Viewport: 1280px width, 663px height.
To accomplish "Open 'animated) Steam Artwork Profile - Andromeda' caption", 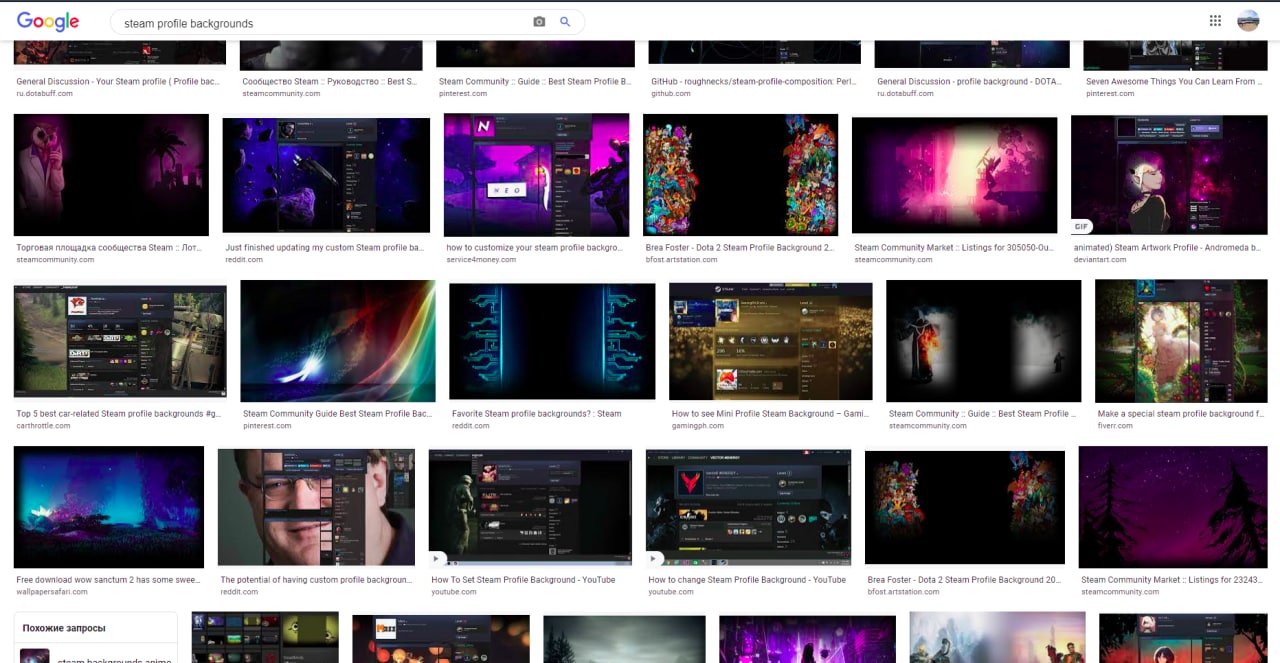I will point(1167,248).
